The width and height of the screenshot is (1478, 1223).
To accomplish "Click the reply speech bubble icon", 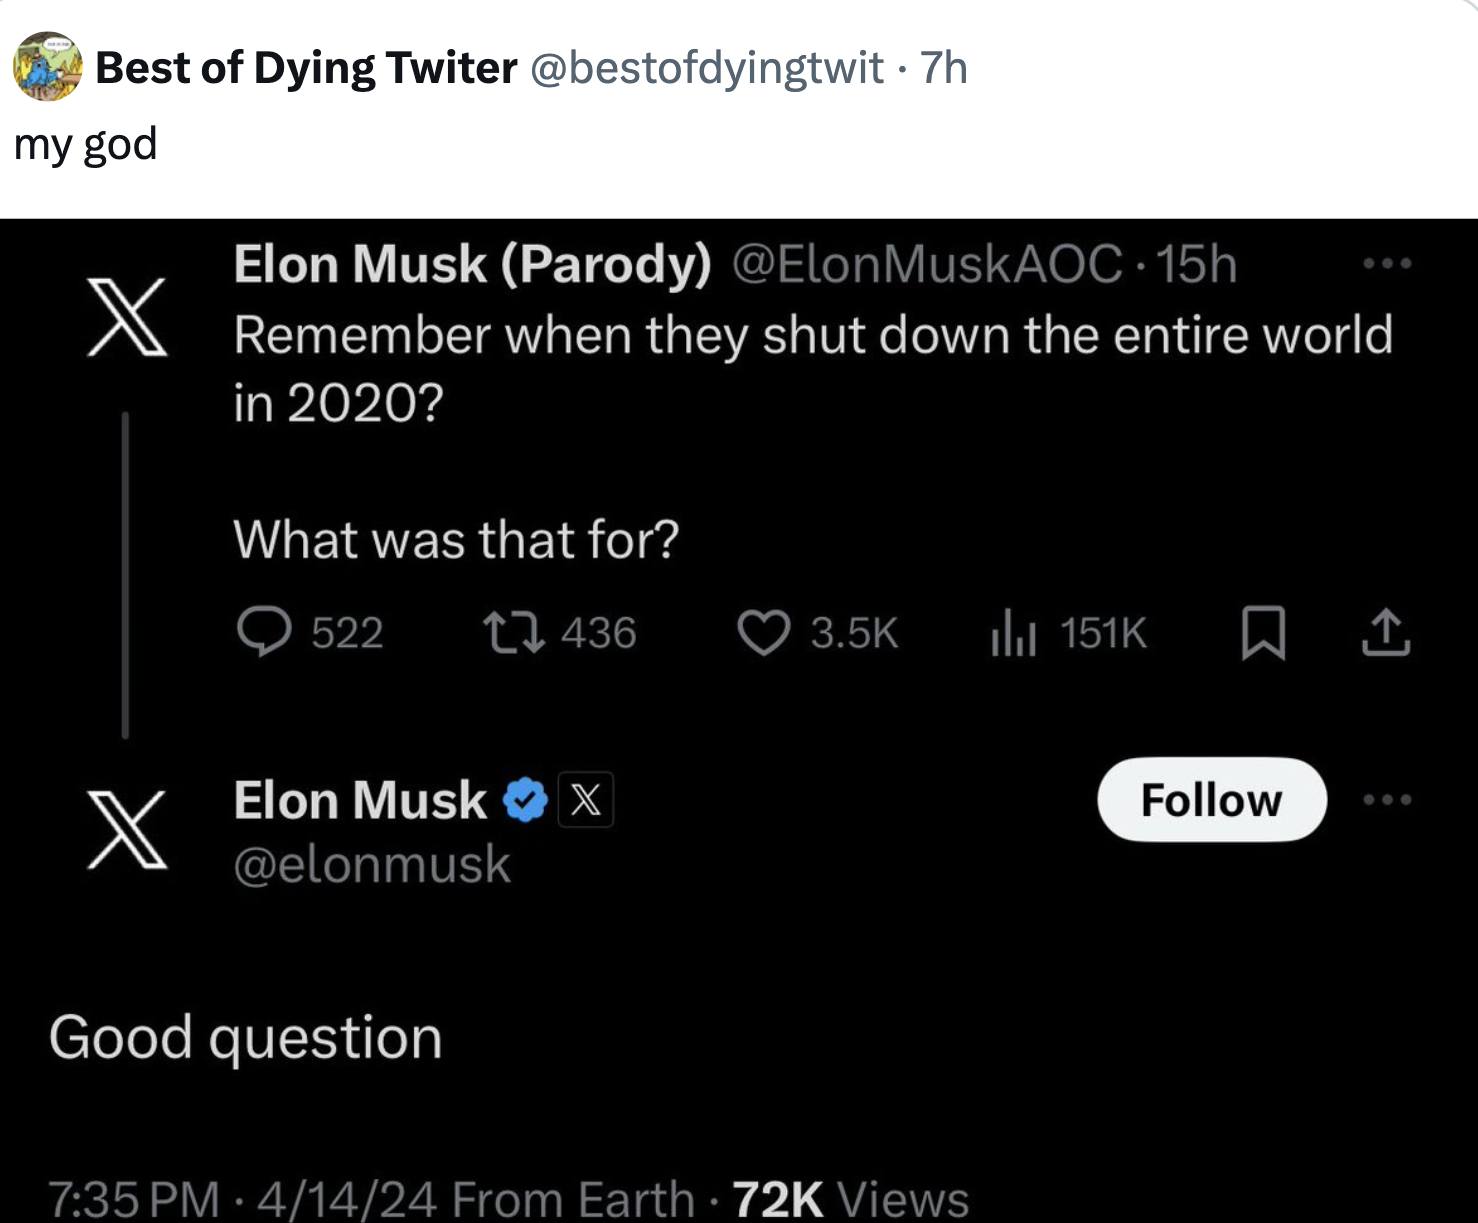I will coord(264,632).
